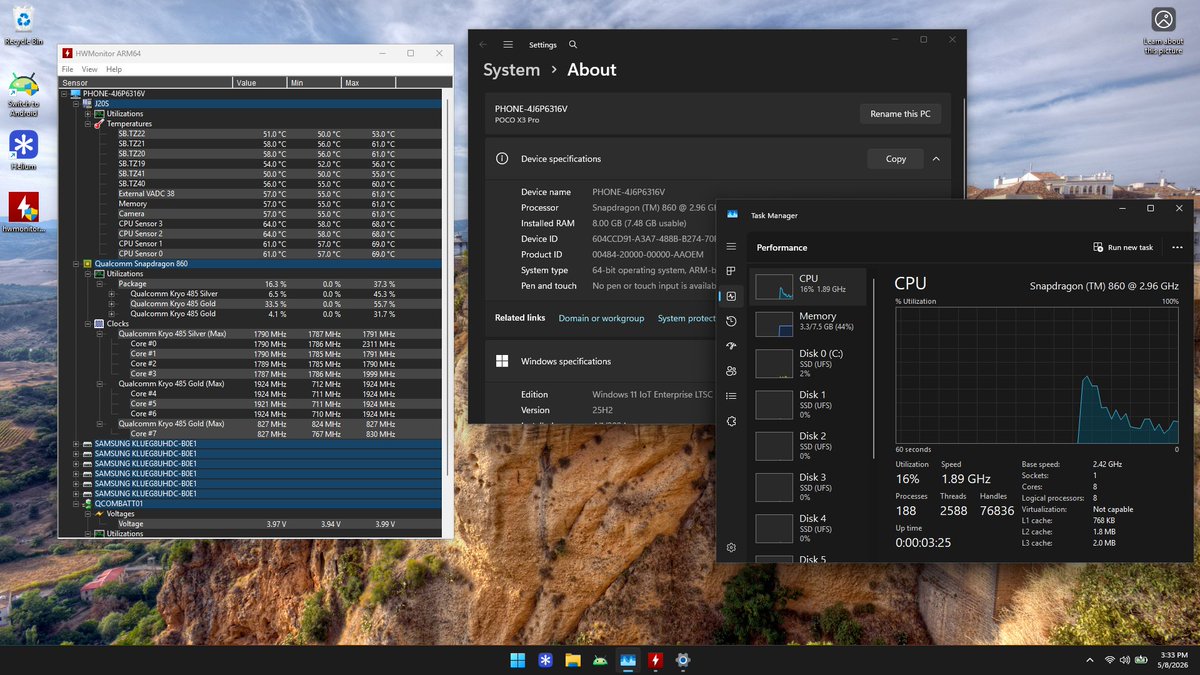Open the Windows Start button
1200x675 pixels.
pyautogui.click(x=518, y=660)
